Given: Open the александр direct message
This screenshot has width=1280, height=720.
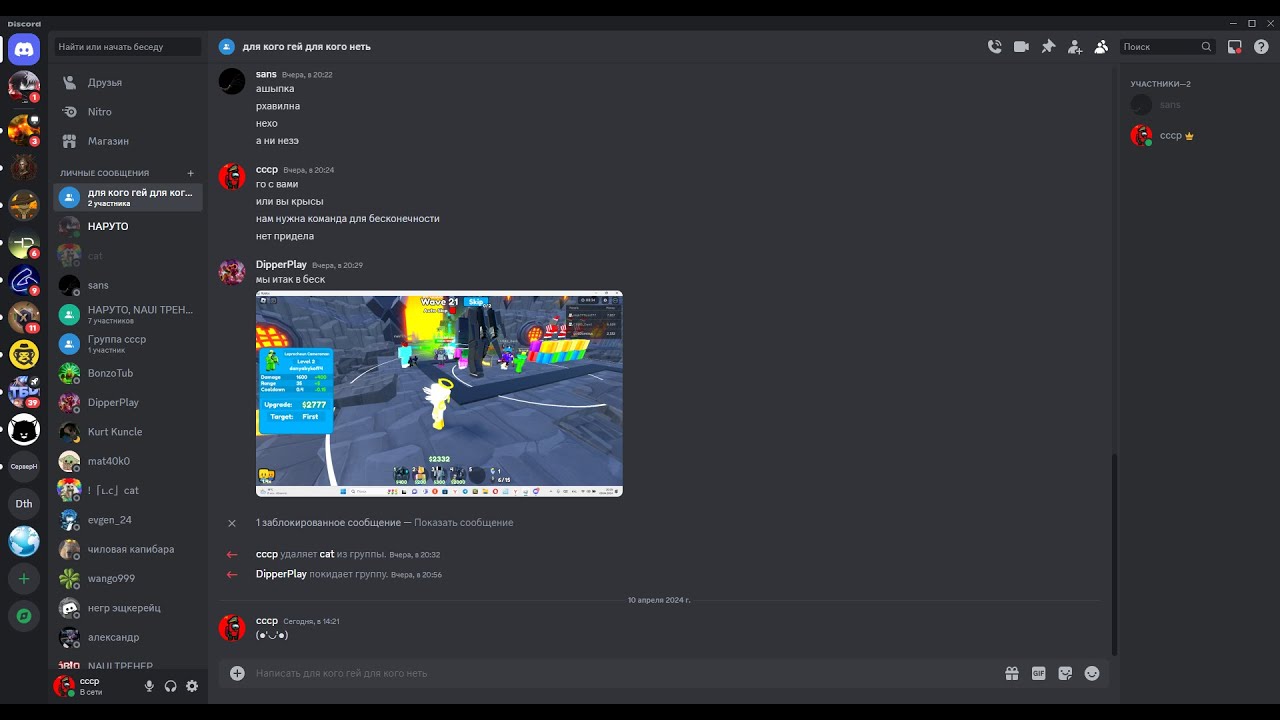Looking at the screenshot, I should pos(128,637).
